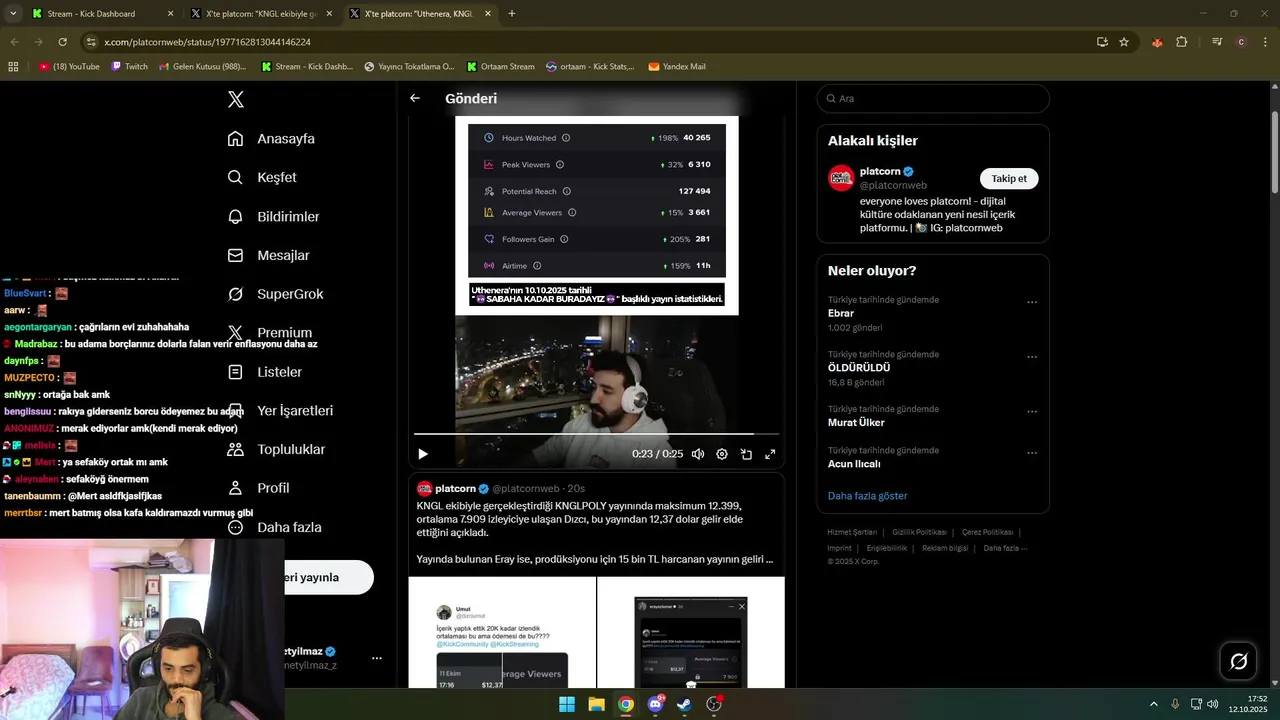Open Twitch bookmark
This screenshot has width=1280, height=720.
(129, 67)
